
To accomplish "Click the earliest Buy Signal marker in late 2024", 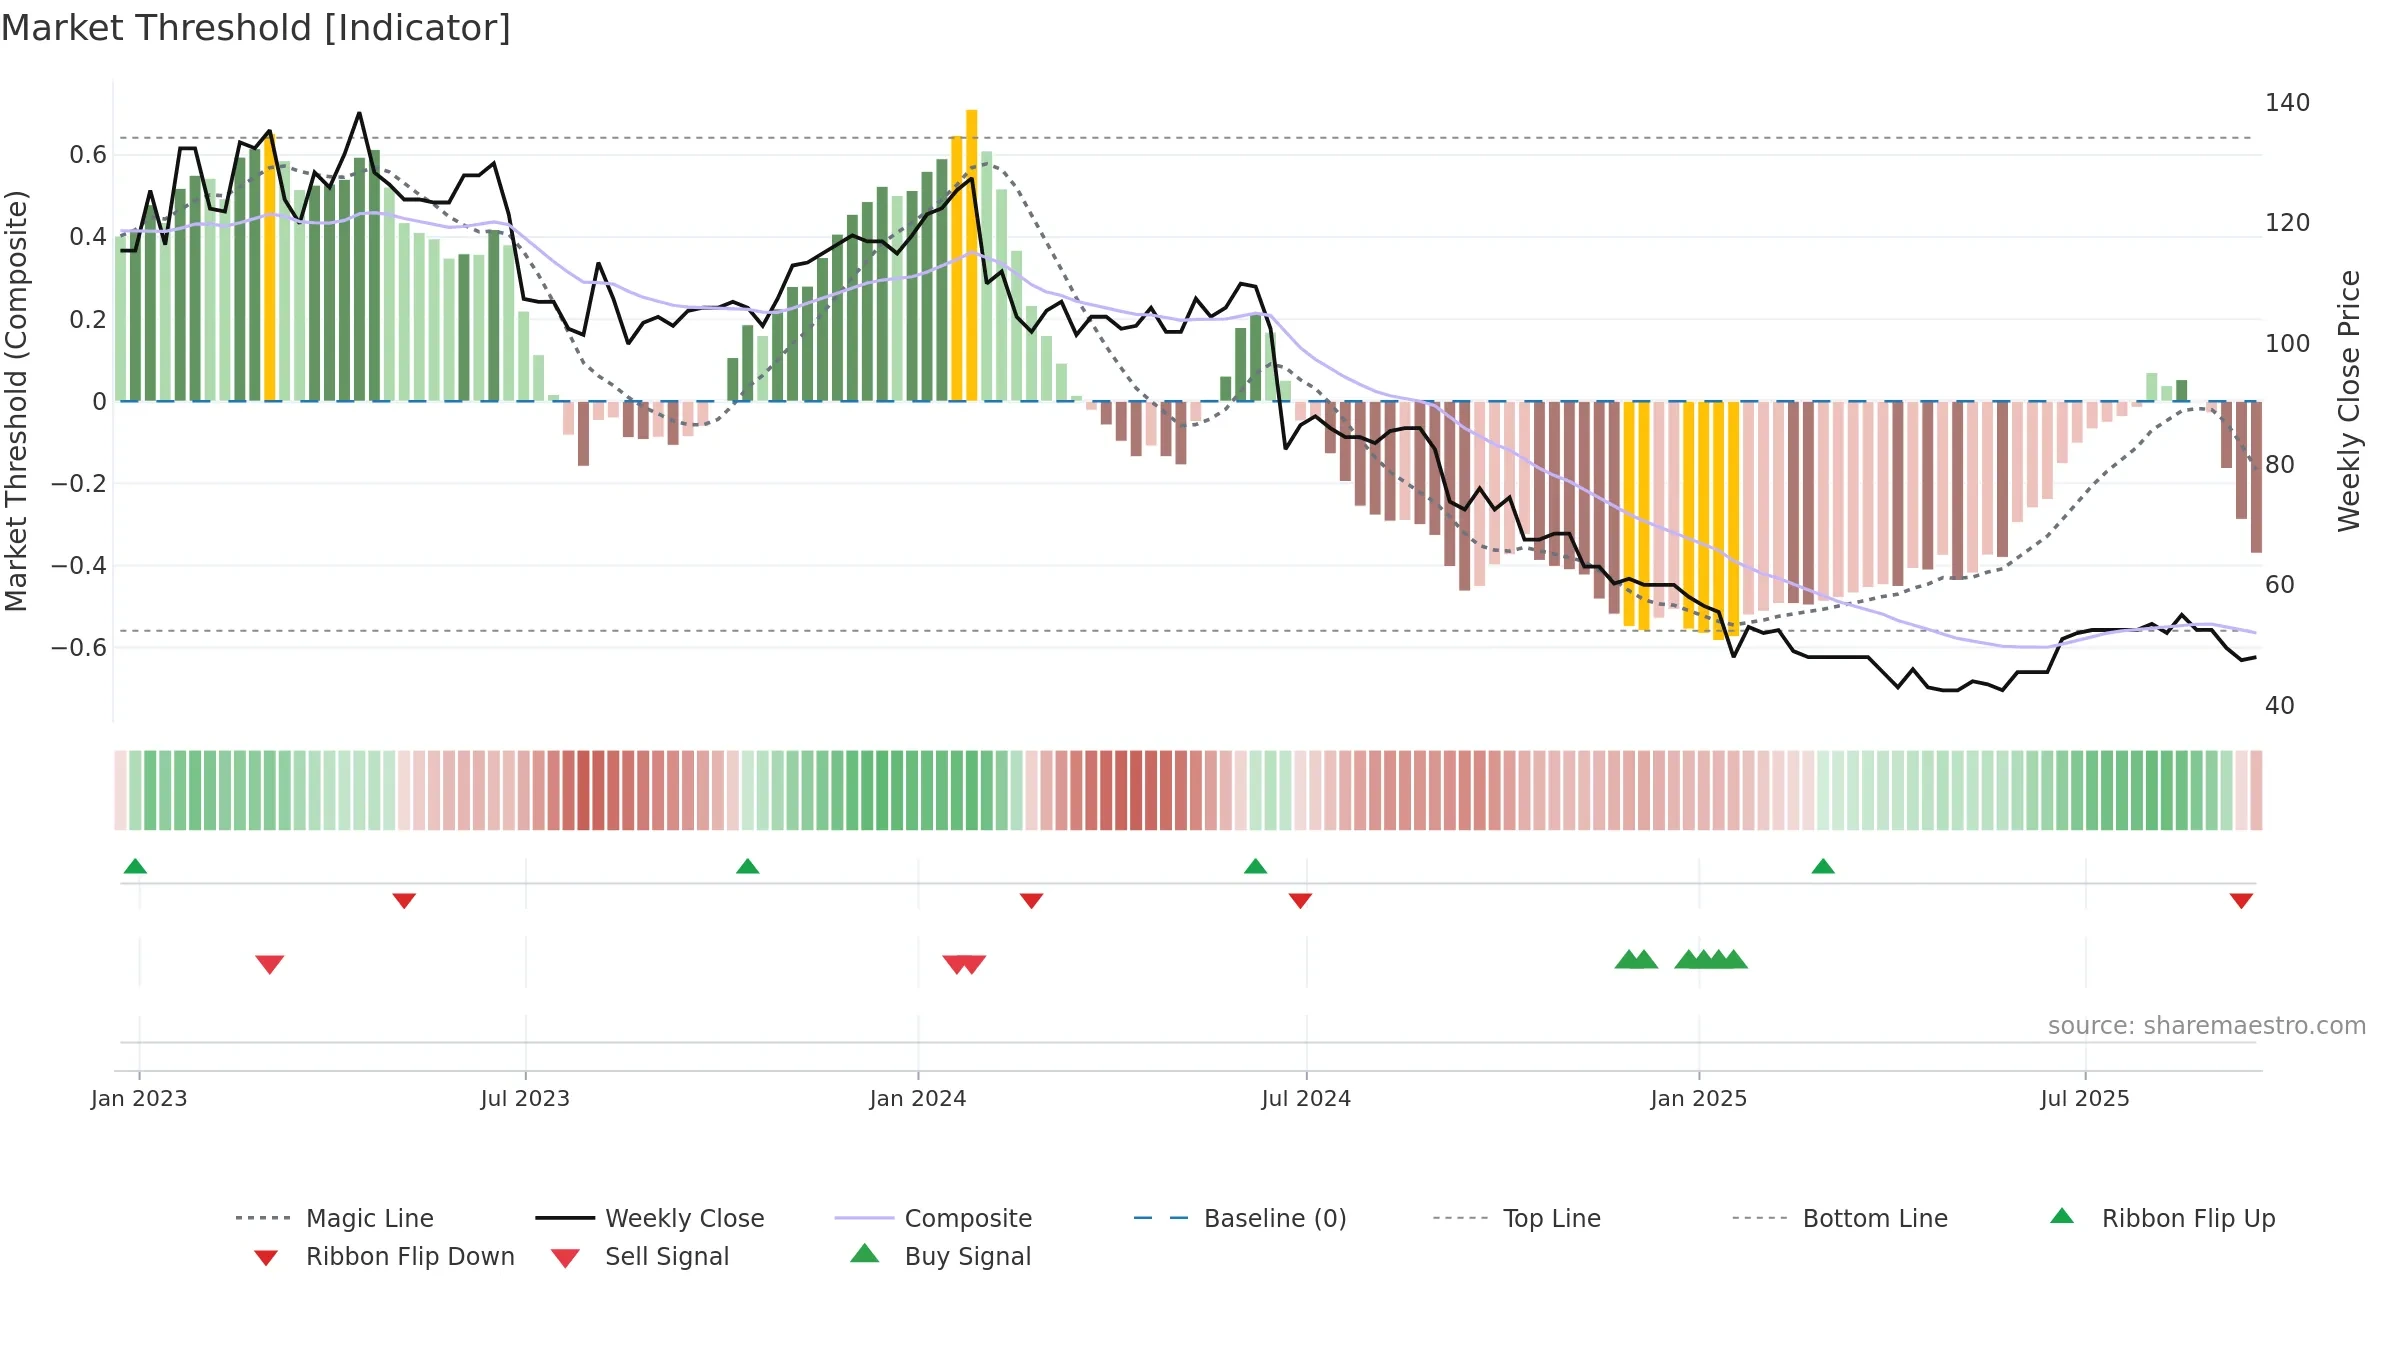I will click(x=1628, y=959).
